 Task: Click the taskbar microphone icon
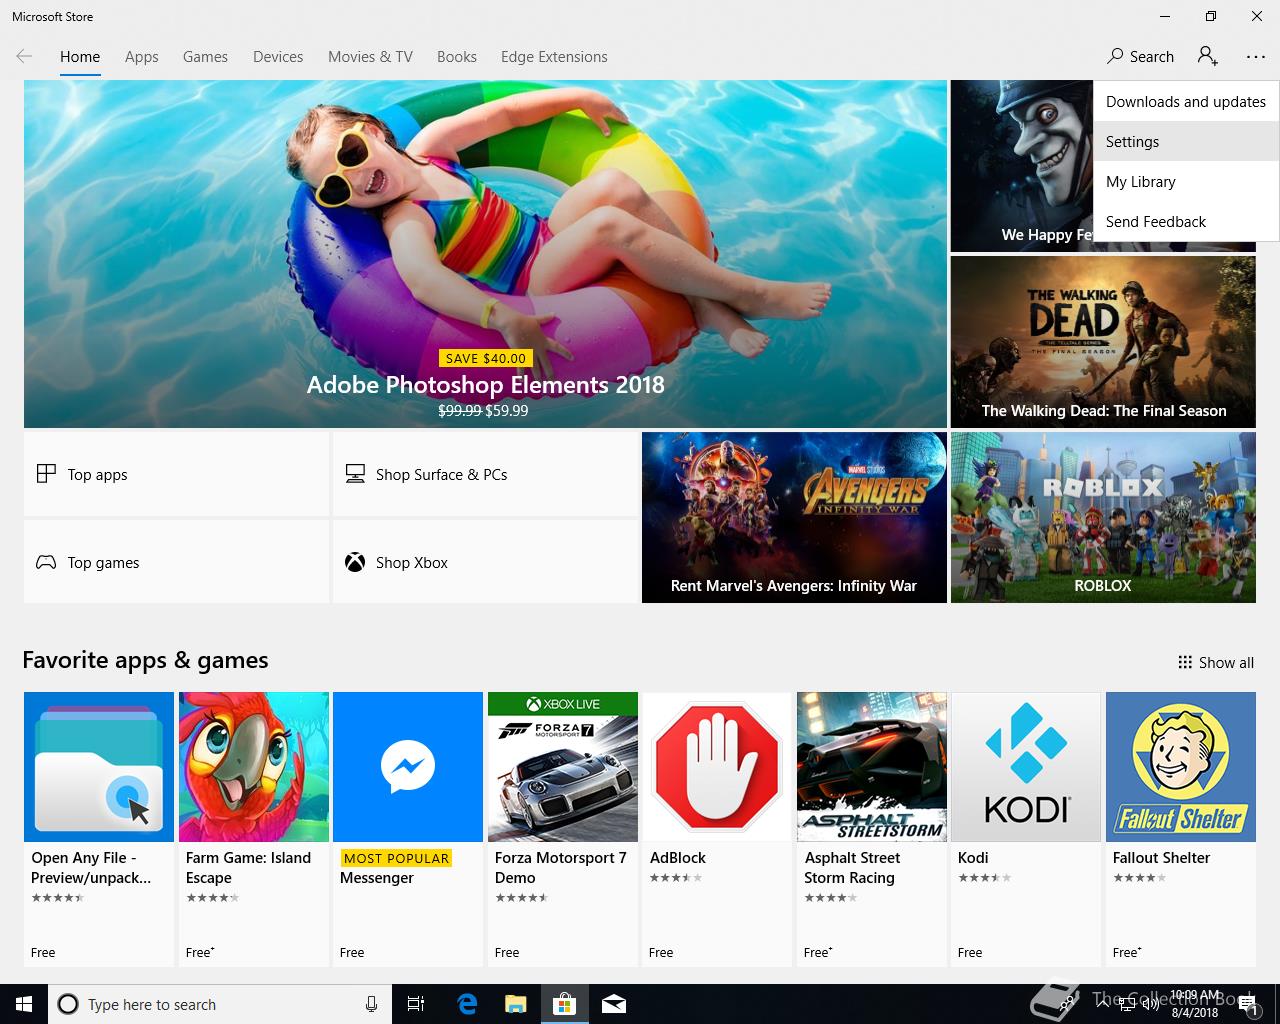coord(371,1004)
